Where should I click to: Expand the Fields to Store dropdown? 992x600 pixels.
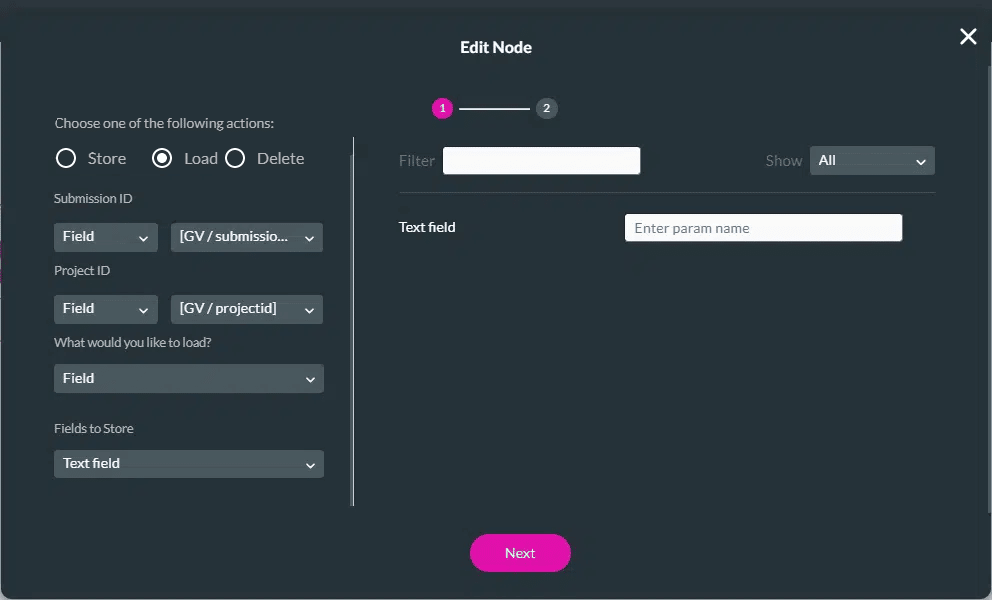[188, 464]
